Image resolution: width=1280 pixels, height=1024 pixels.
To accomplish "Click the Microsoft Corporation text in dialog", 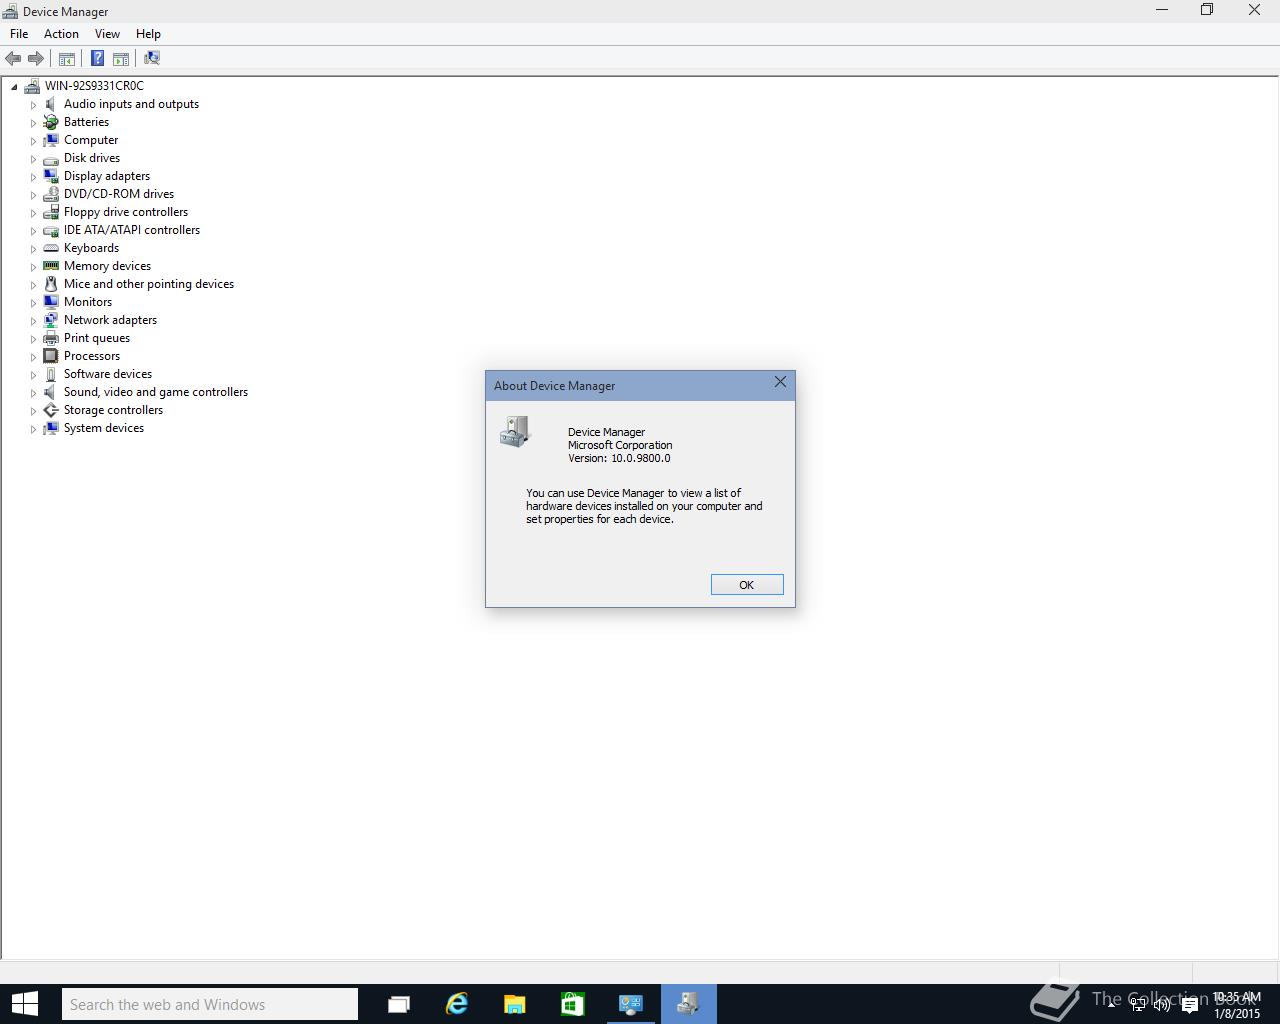I will 620,445.
